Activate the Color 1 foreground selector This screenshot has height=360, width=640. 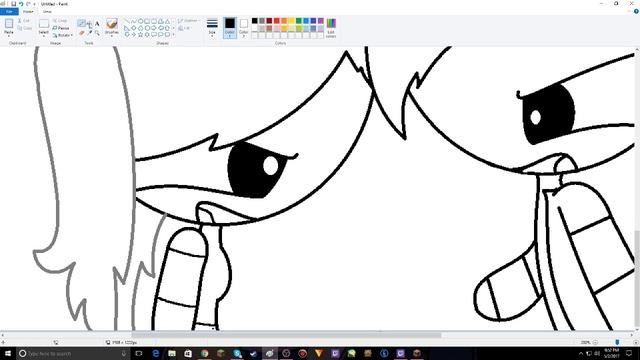[230, 28]
